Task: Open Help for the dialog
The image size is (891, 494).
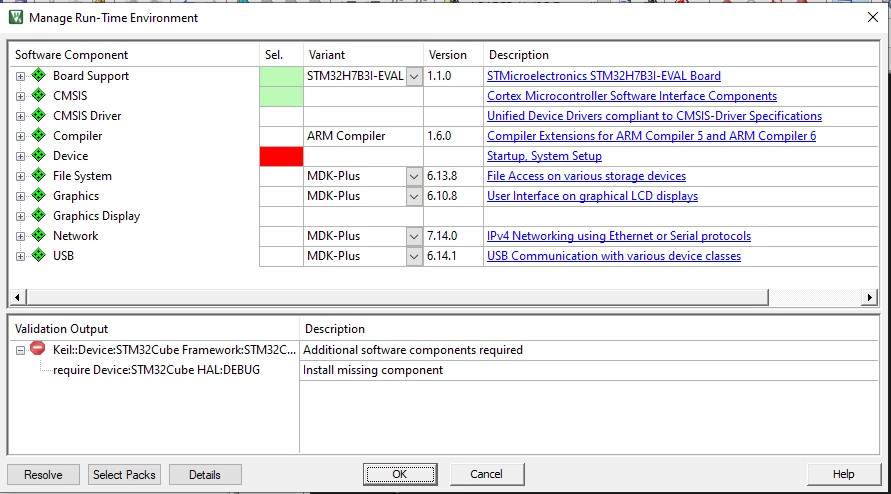Action: [x=843, y=474]
